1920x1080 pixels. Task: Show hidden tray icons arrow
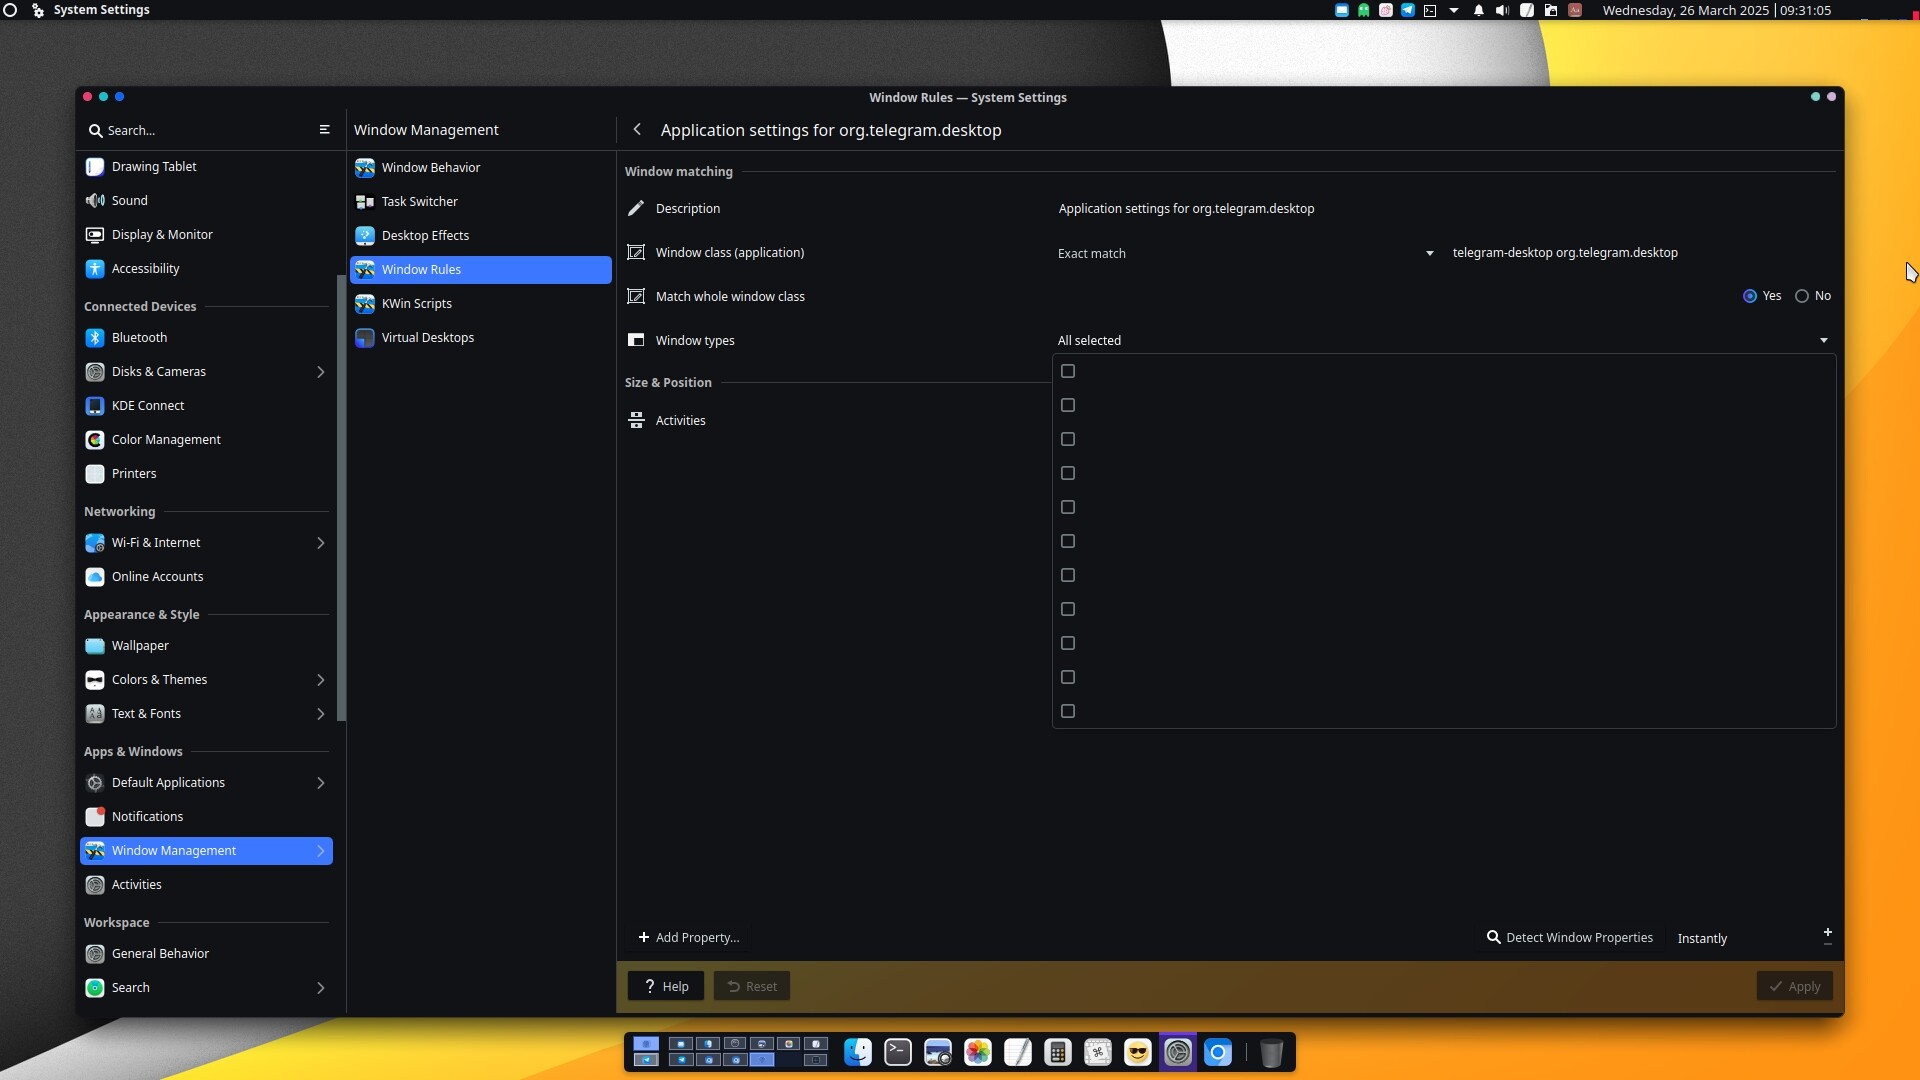[x=1454, y=10]
